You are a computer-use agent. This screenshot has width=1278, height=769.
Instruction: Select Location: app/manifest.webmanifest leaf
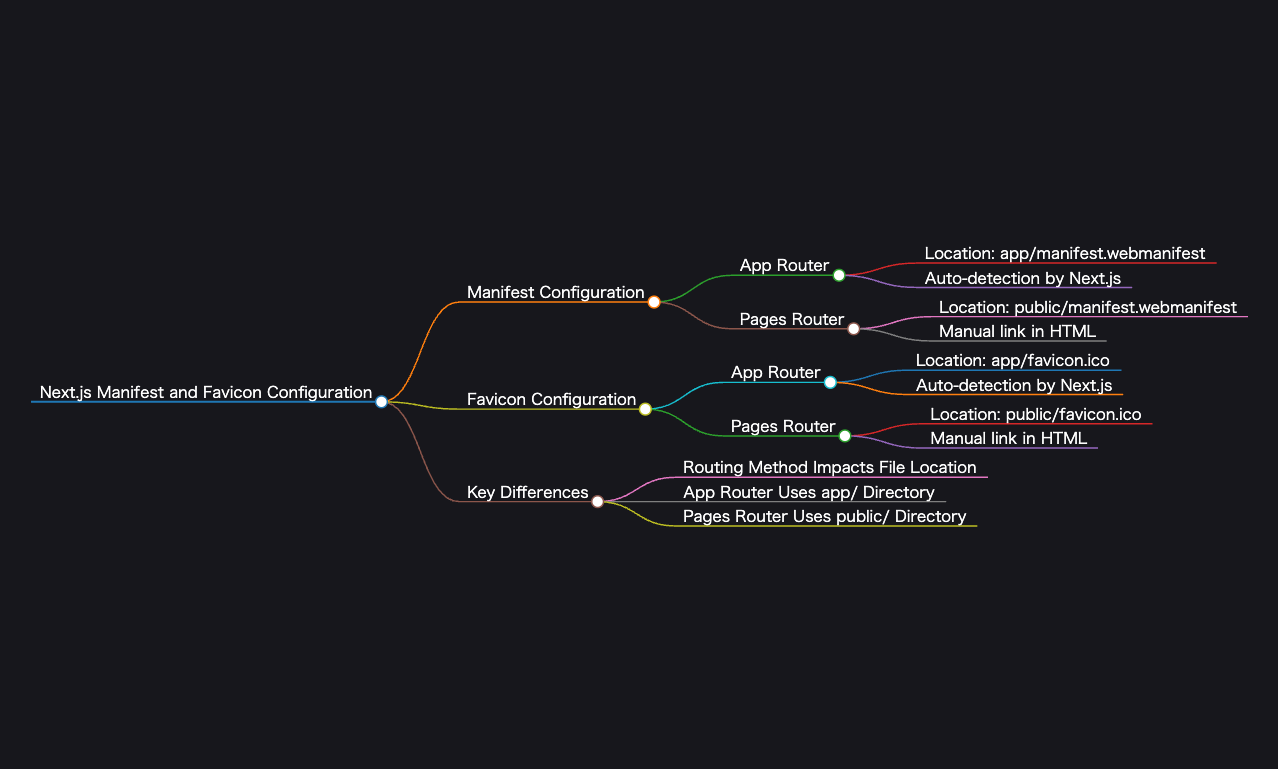click(x=1065, y=253)
